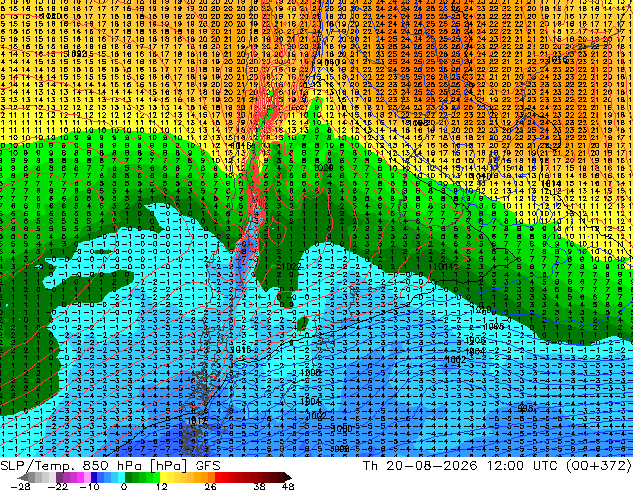This screenshot has width=634, height=490.
Task: Pick the gray arrow at legend cold end
Action: 23,477
